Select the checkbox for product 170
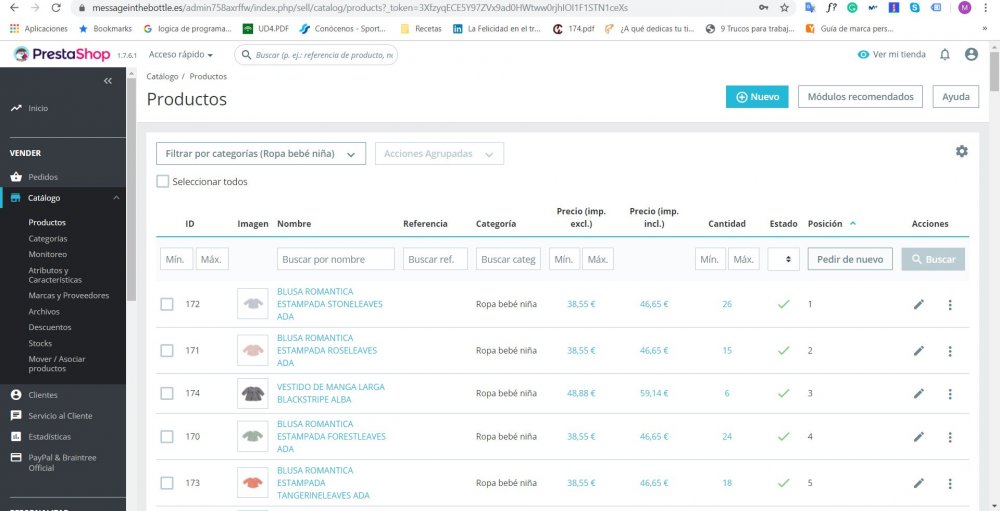This screenshot has width=1000, height=511. pos(167,437)
